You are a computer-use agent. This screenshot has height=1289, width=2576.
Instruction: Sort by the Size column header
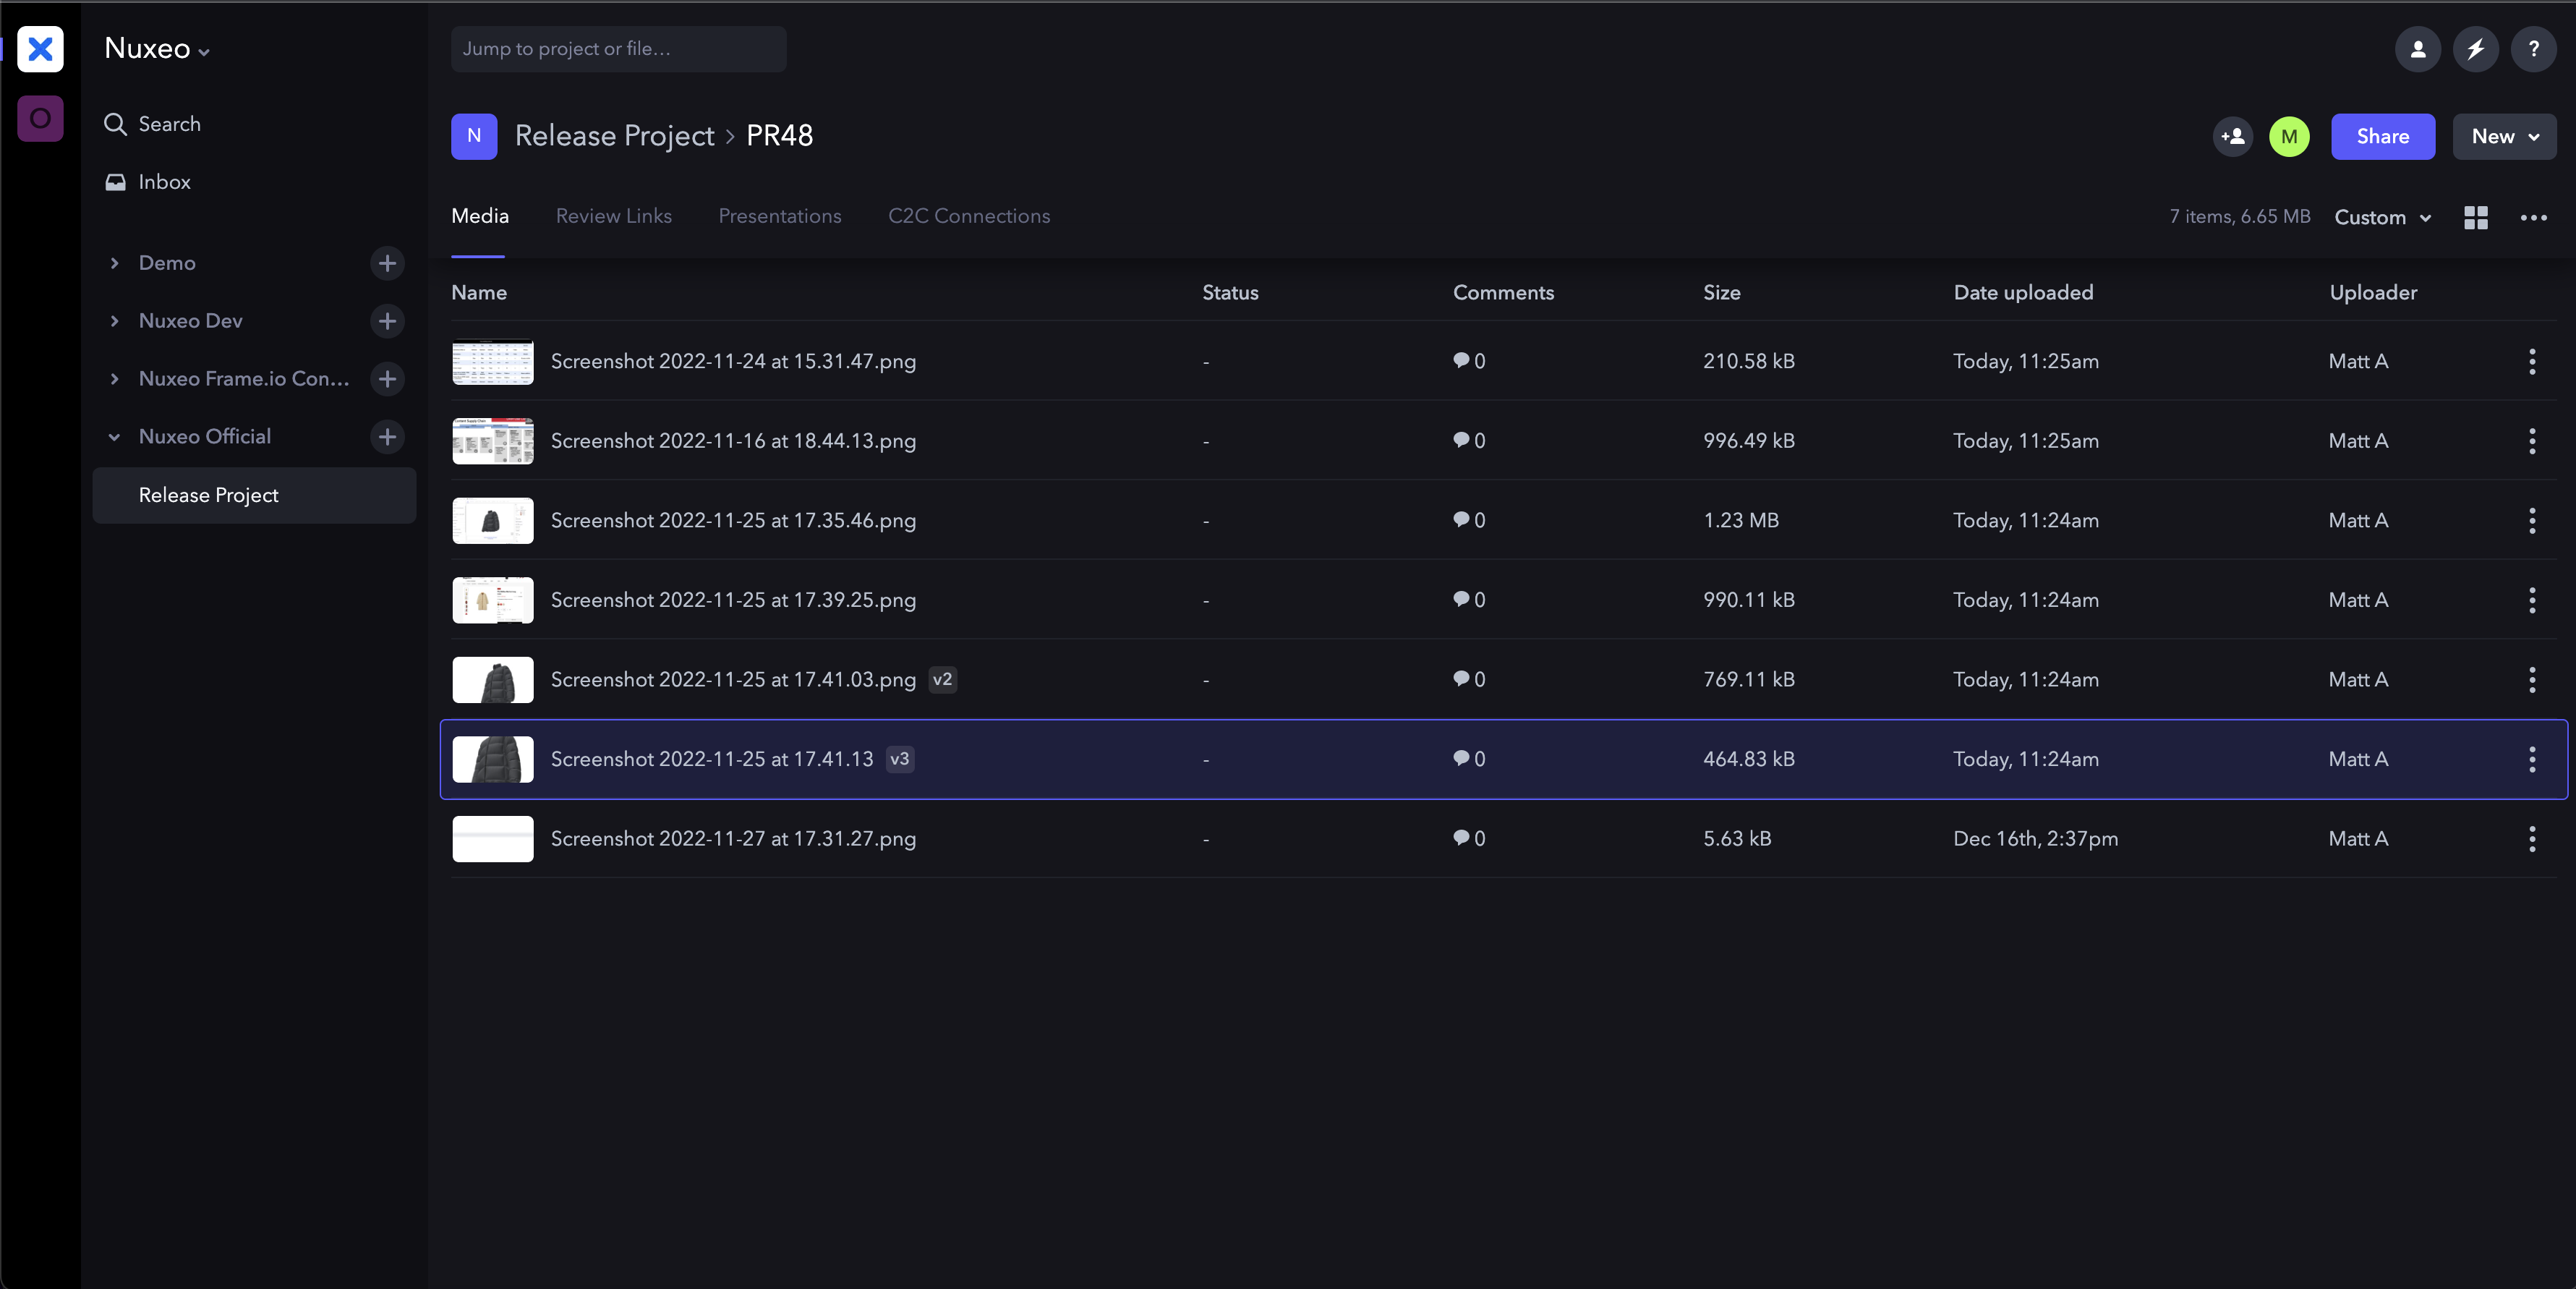tap(1721, 293)
